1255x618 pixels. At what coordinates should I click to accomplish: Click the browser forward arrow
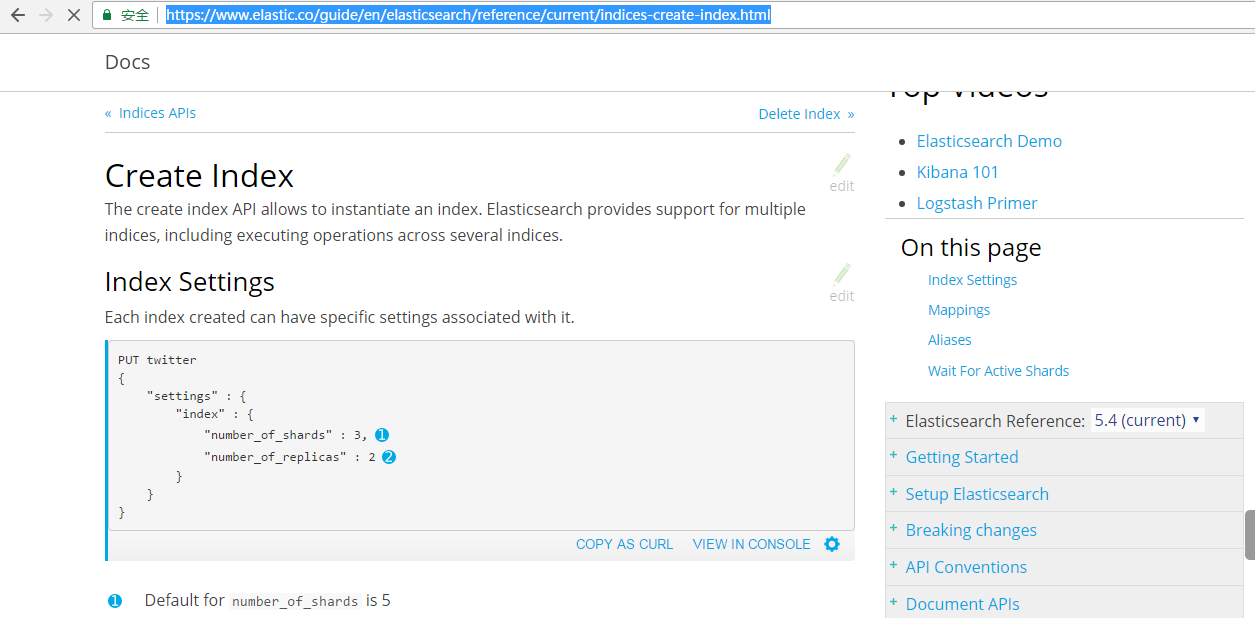pyautogui.click(x=45, y=15)
